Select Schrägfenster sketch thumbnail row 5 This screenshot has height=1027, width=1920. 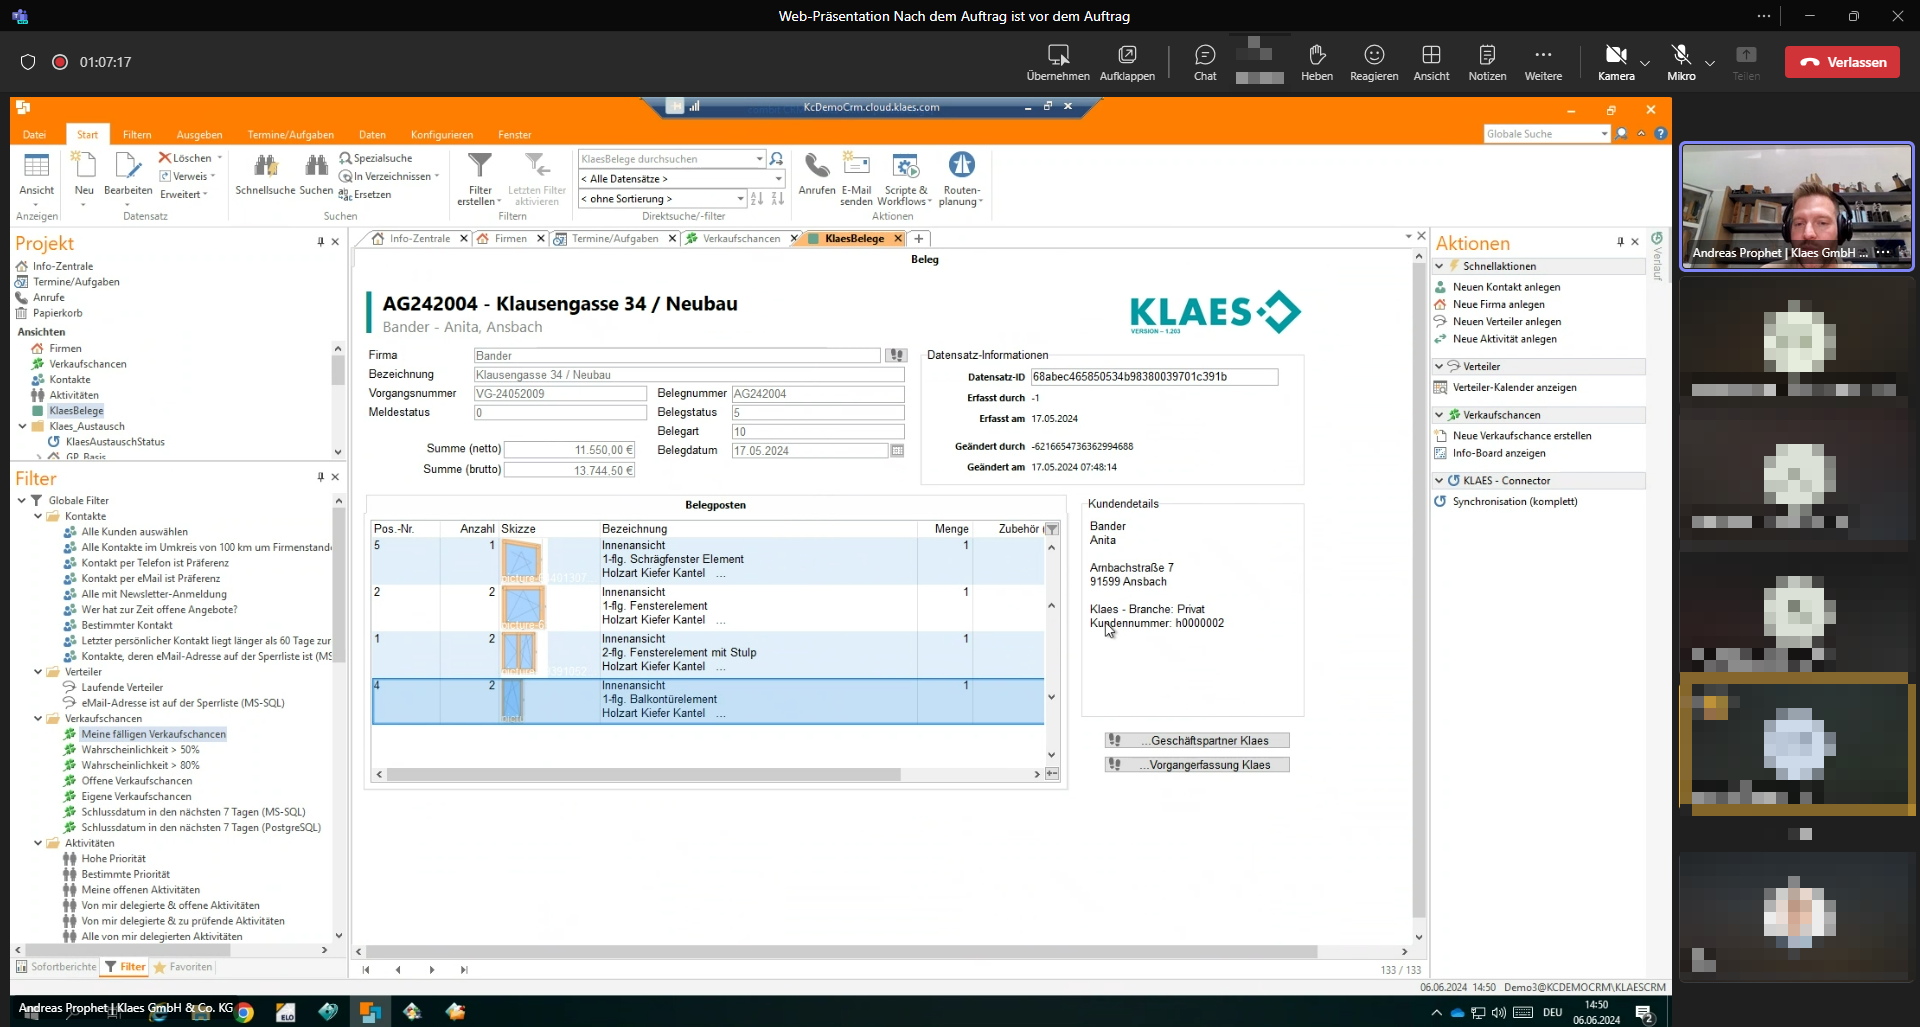521,561
